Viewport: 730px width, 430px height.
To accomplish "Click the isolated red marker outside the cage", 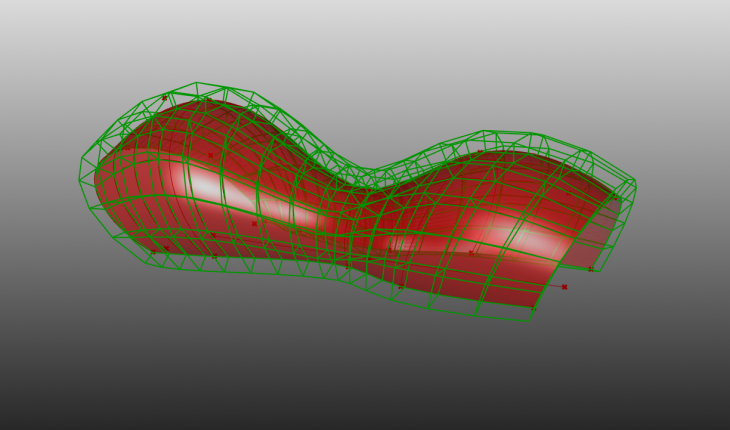I will tap(564, 287).
